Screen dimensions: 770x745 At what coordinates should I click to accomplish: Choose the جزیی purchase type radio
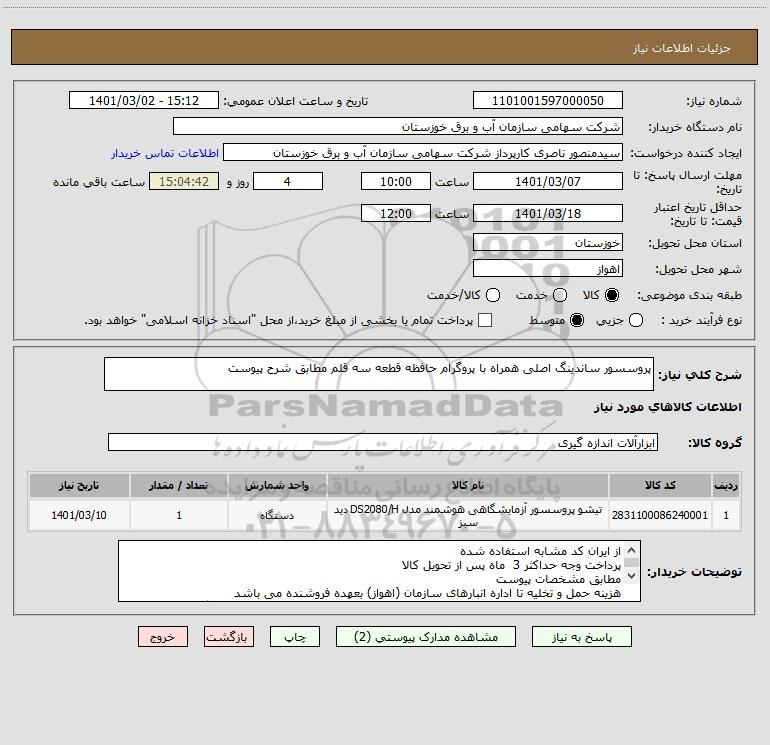(636, 320)
